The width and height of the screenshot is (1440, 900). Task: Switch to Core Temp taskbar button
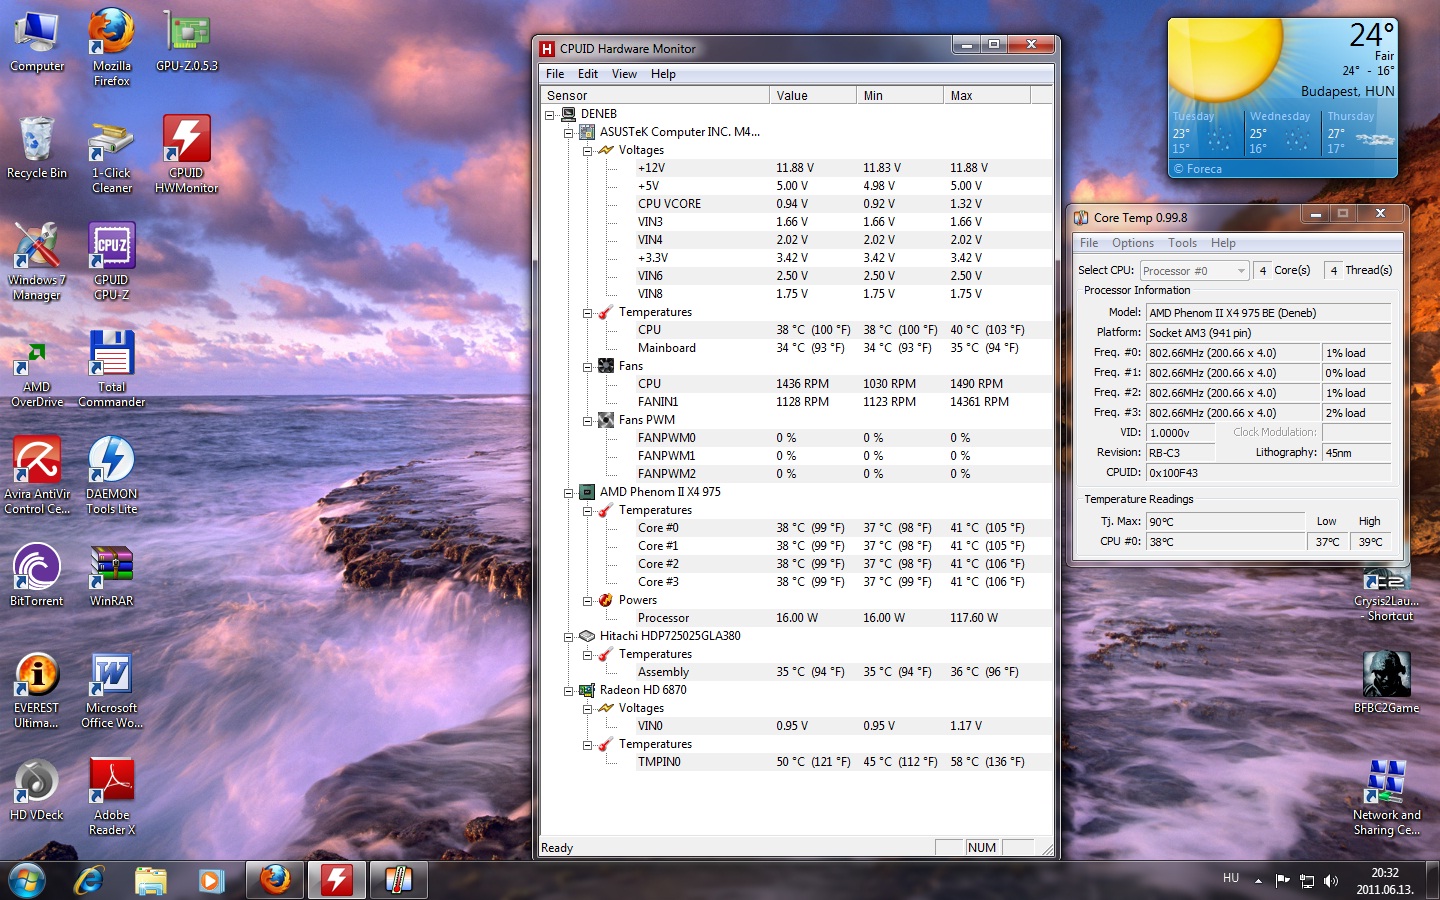[x=399, y=880]
